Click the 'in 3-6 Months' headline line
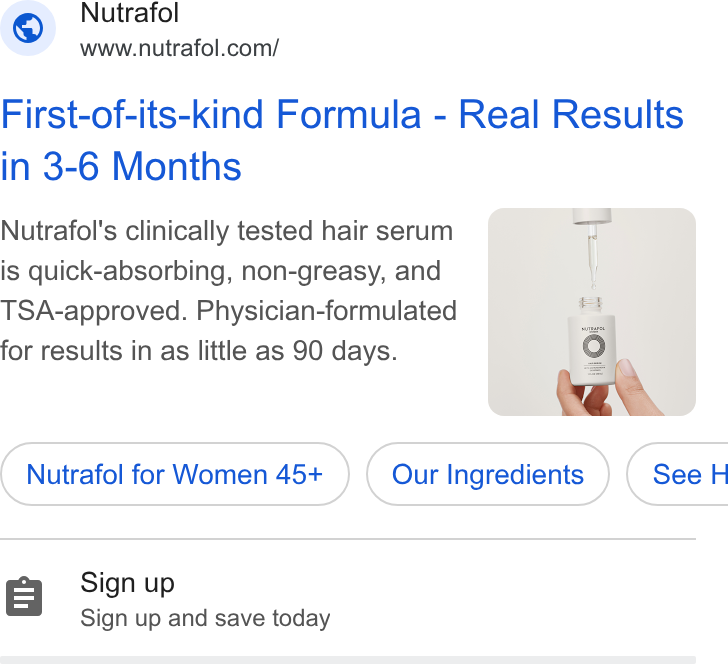 pyautogui.click(x=121, y=166)
